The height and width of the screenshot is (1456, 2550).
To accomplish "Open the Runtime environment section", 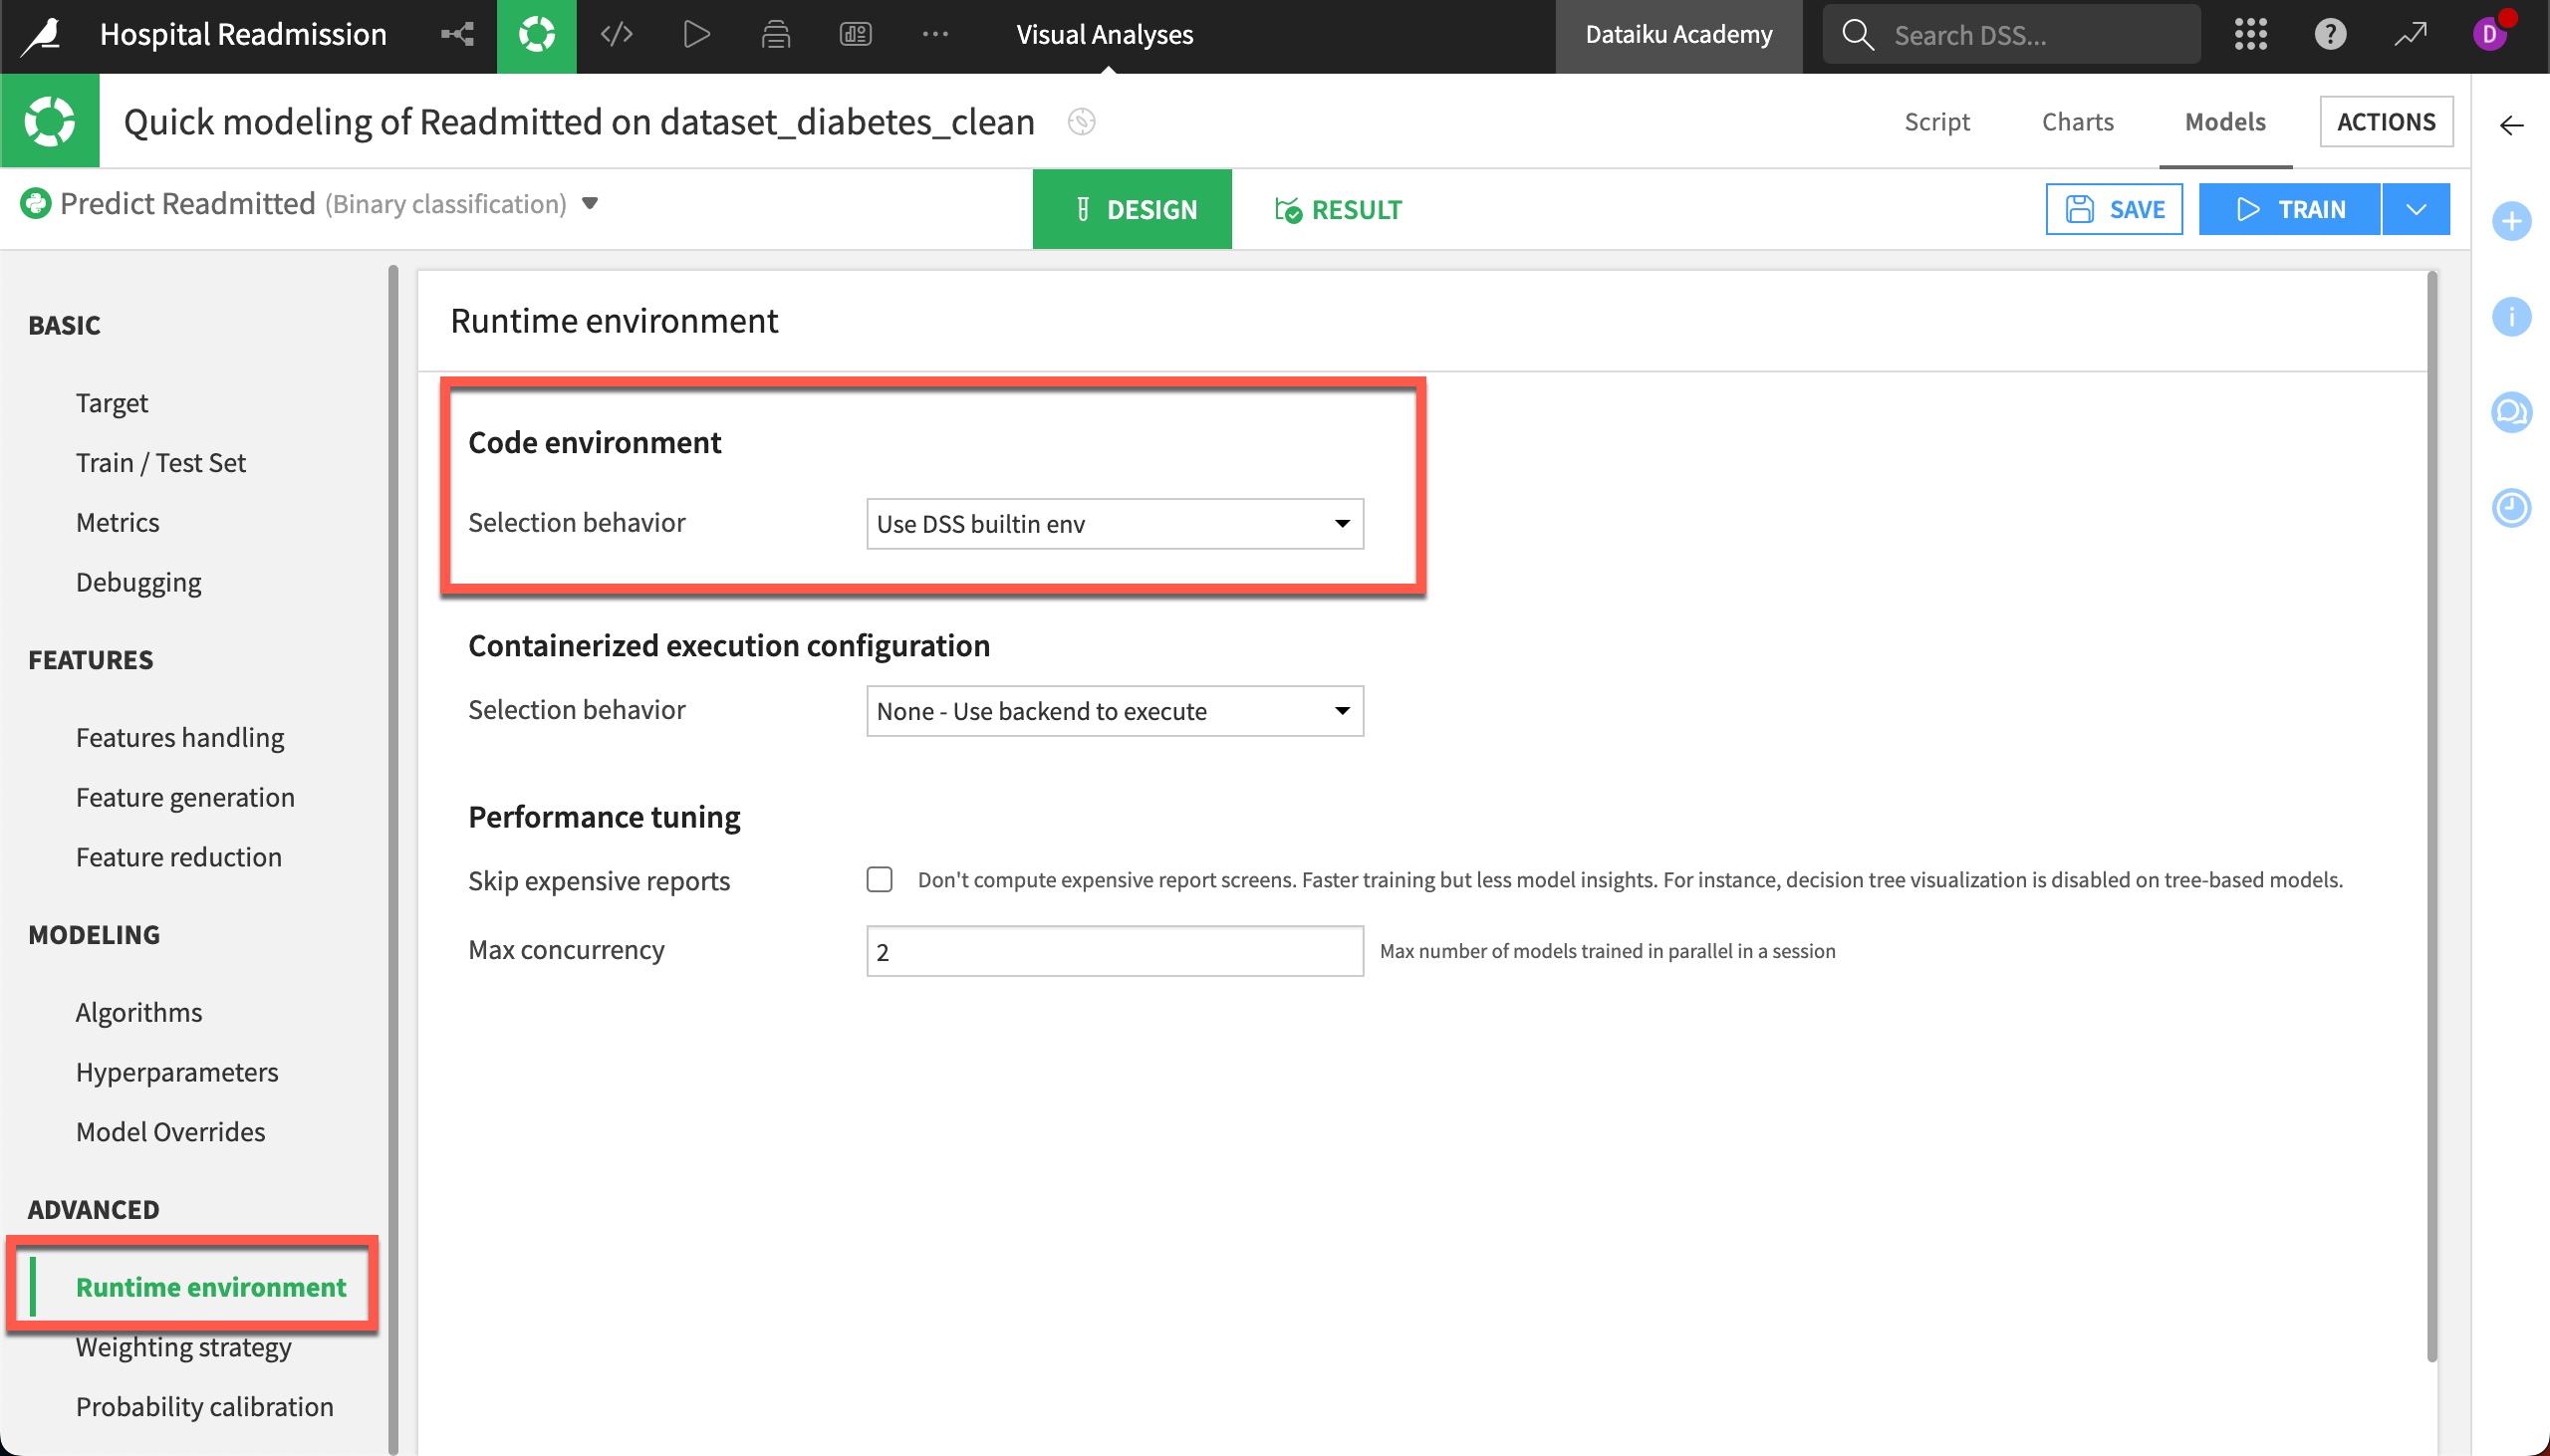I will [x=210, y=1285].
